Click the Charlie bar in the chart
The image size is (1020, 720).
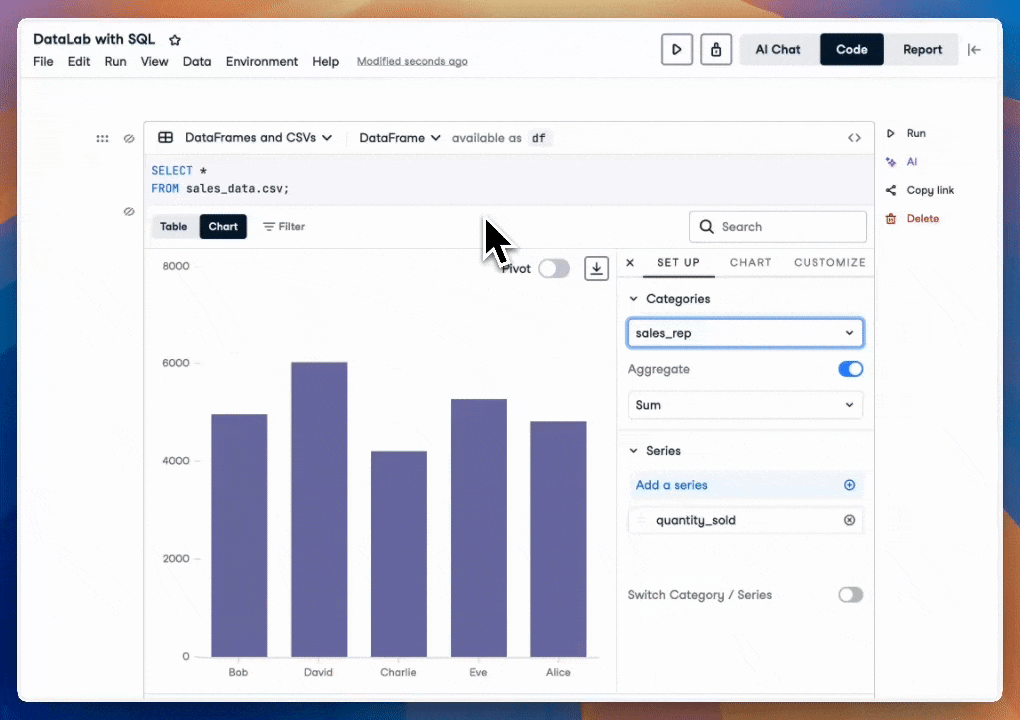coord(399,554)
